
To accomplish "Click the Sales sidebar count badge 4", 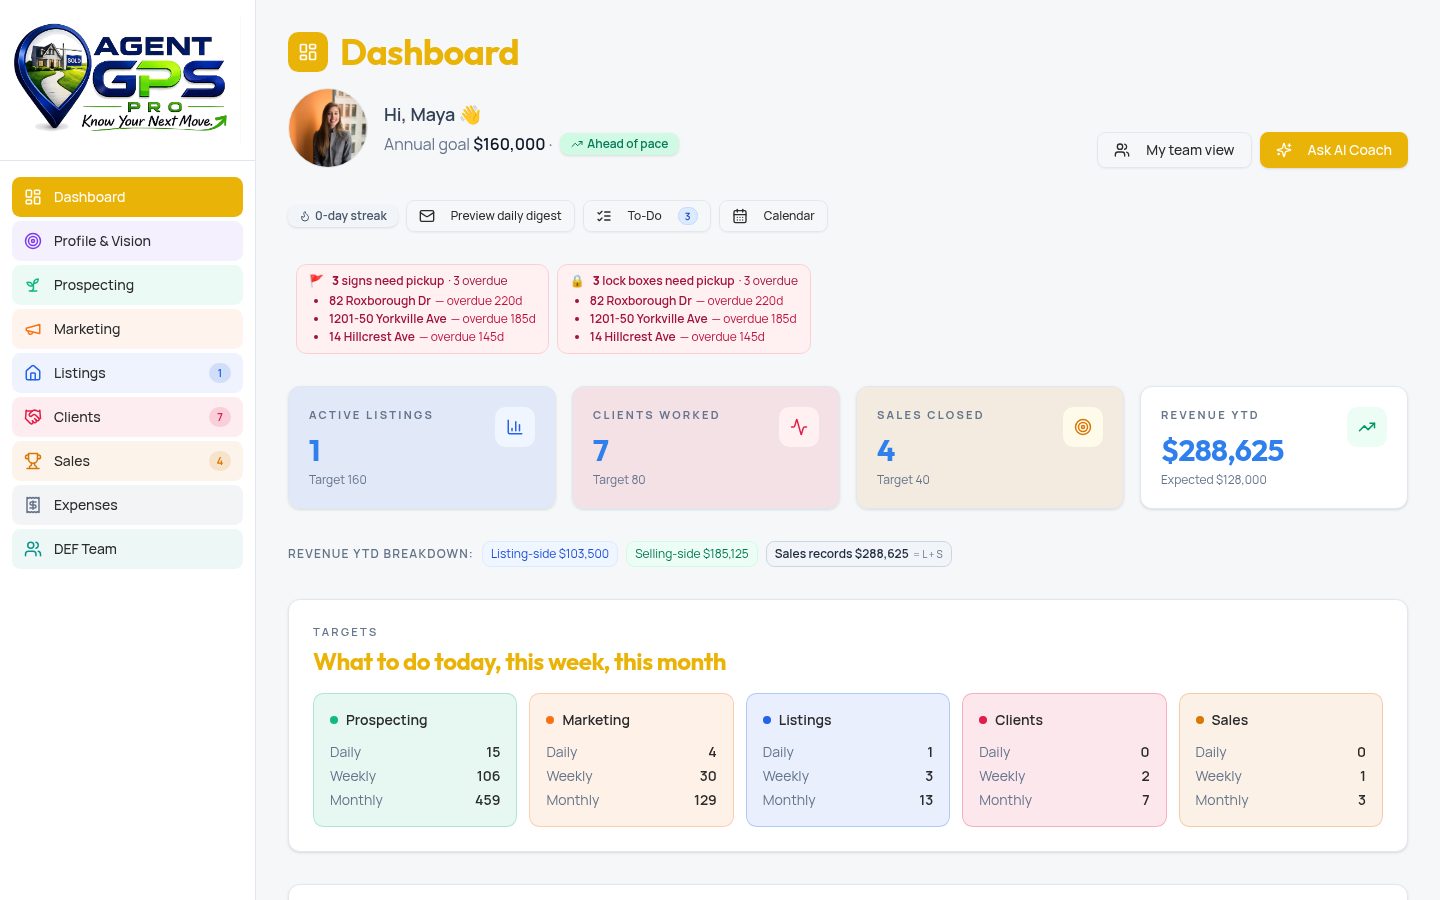I will point(220,461).
